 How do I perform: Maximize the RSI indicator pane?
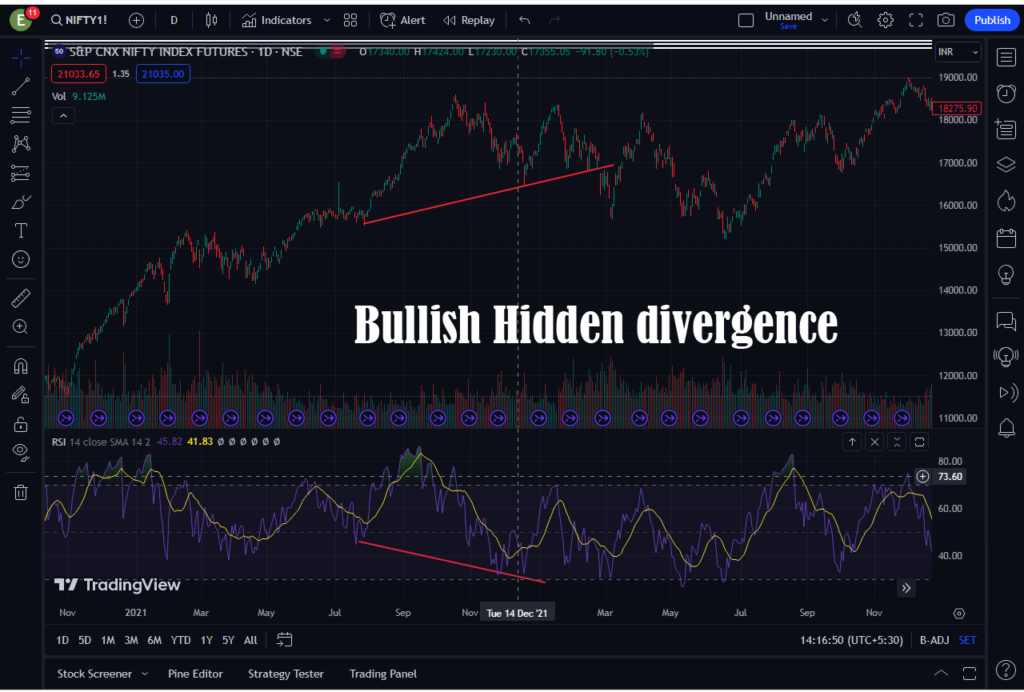click(920, 442)
